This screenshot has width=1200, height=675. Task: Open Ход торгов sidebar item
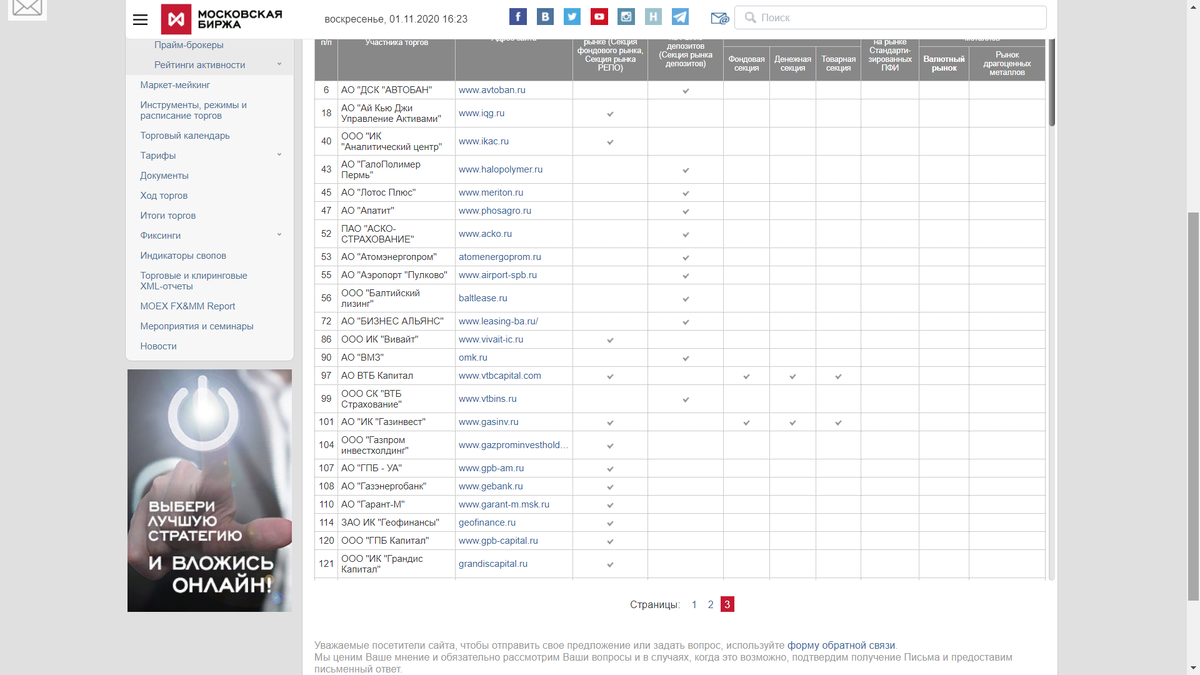pyautogui.click(x=164, y=195)
